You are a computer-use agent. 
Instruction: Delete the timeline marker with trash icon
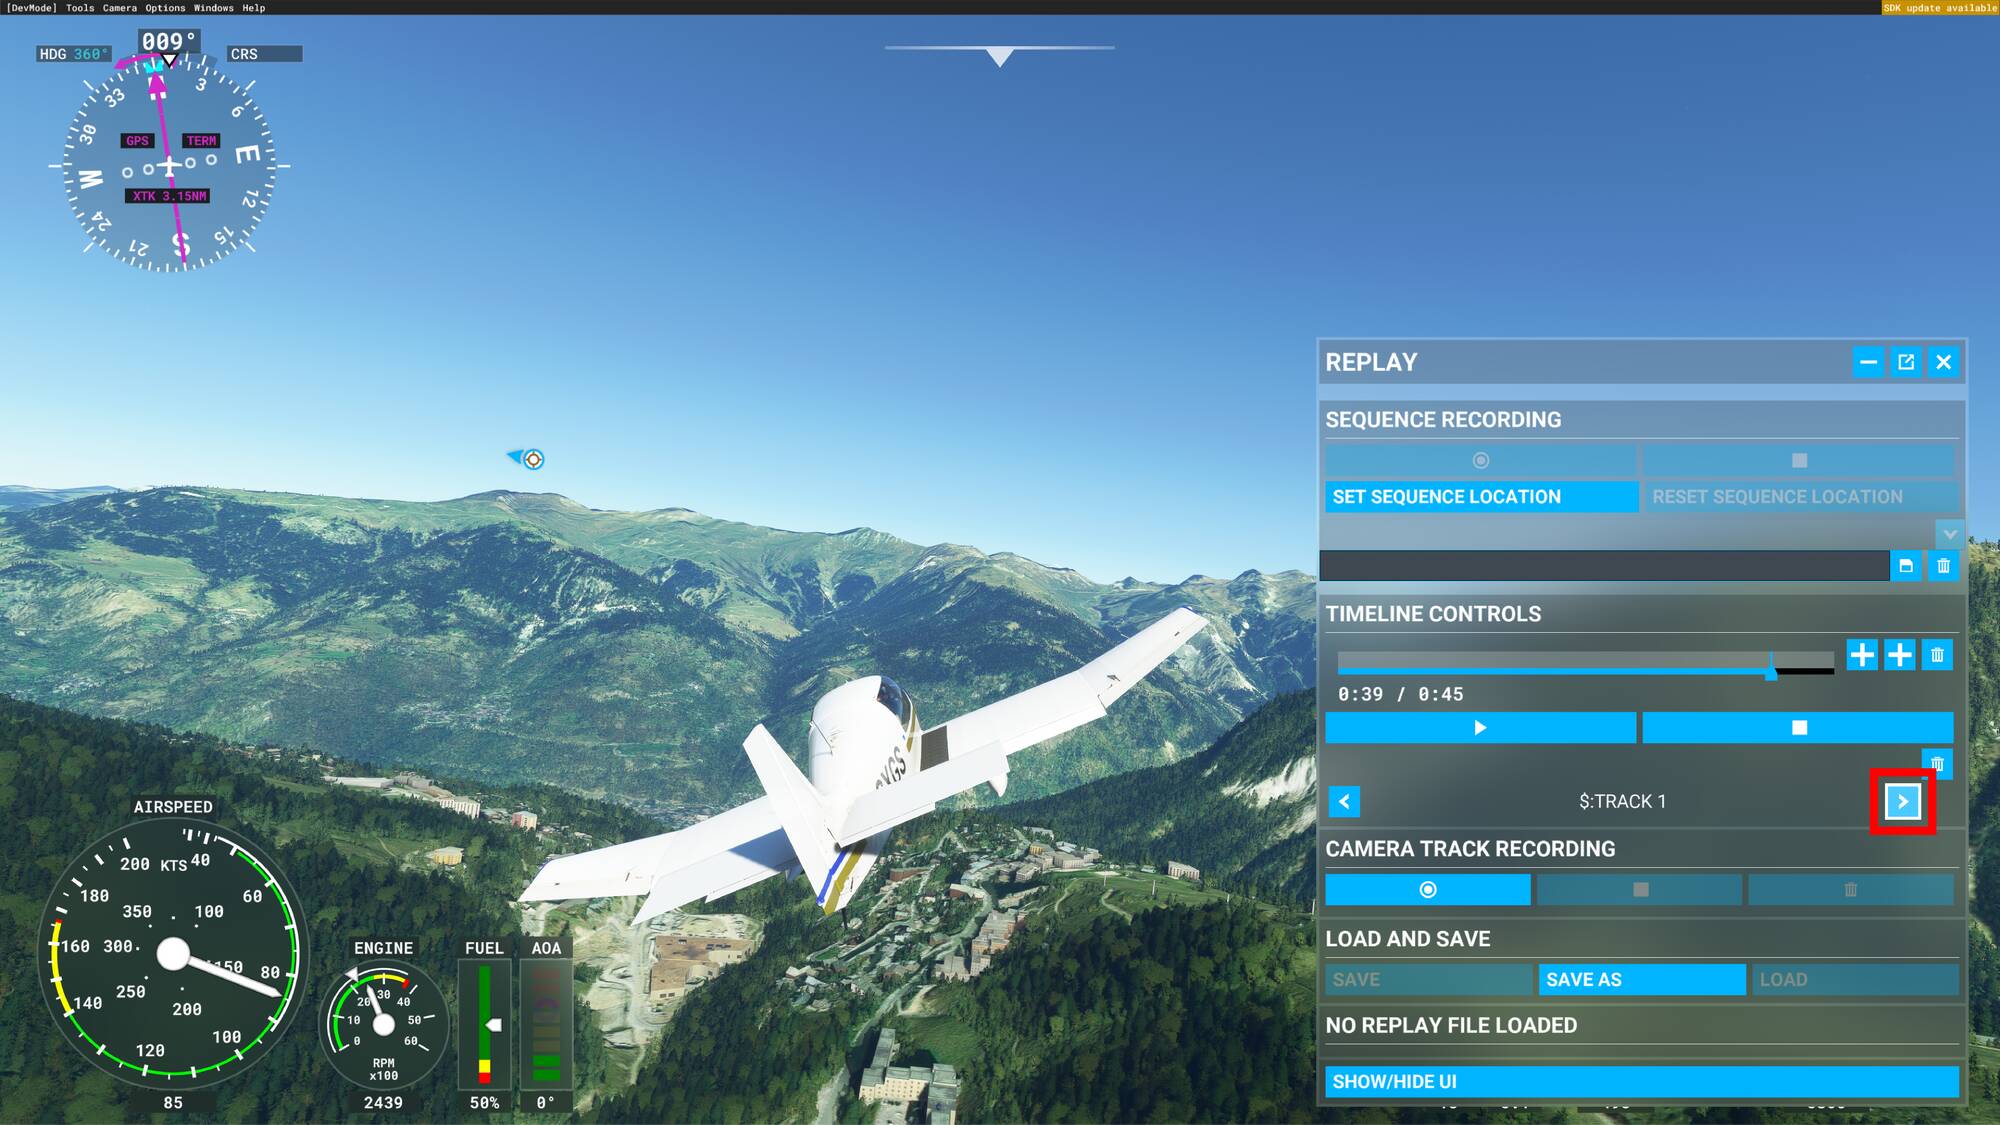pyautogui.click(x=1937, y=655)
